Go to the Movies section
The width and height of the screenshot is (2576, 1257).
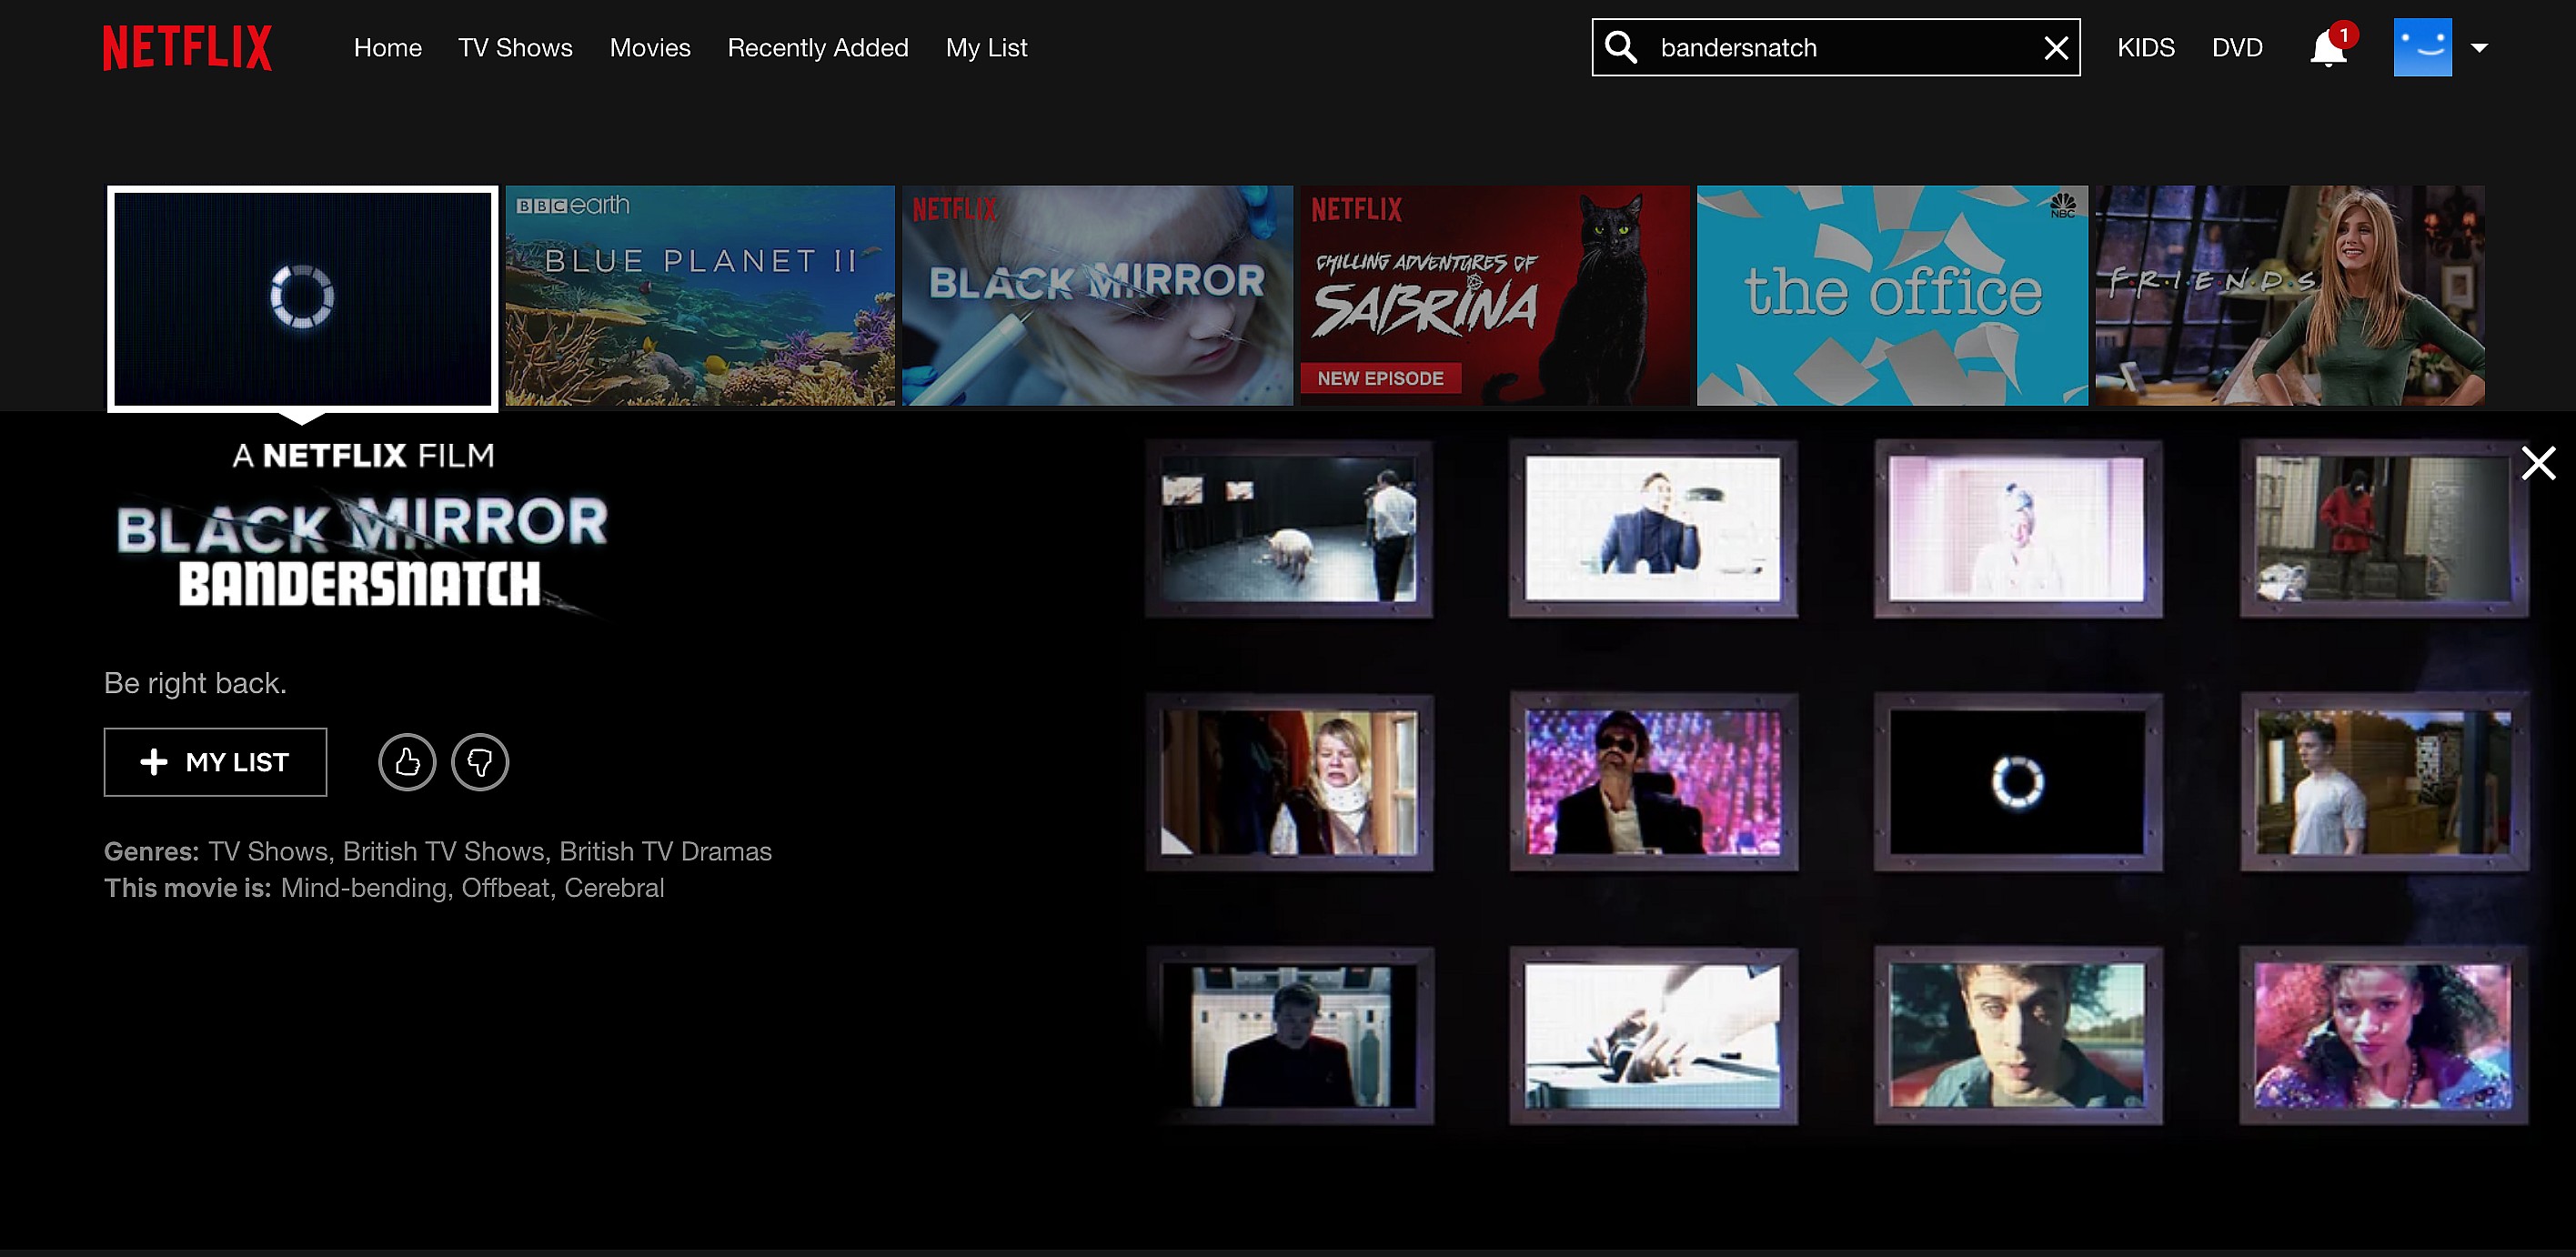(x=650, y=48)
